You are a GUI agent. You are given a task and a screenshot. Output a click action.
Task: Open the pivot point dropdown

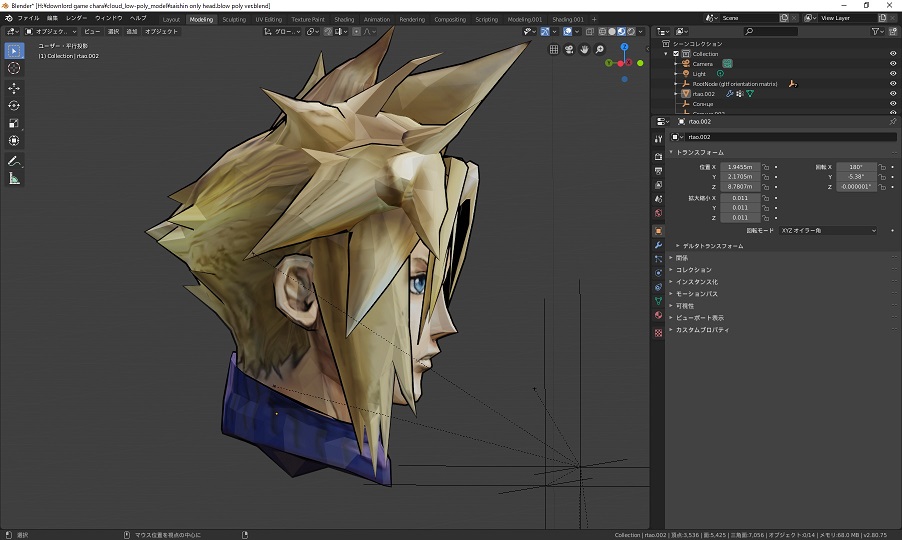click(312, 32)
